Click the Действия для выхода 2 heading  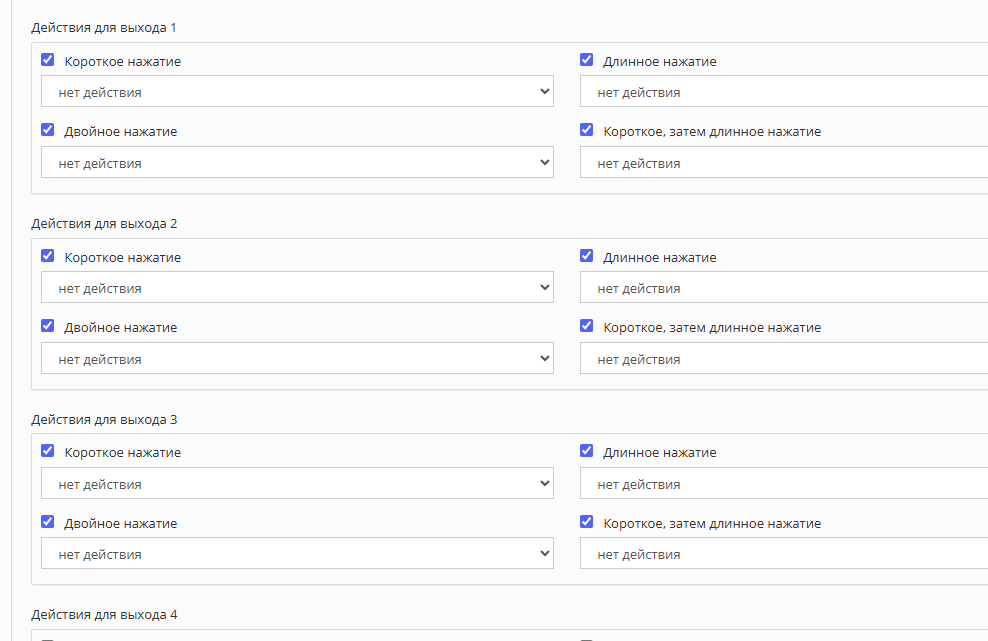coord(104,224)
